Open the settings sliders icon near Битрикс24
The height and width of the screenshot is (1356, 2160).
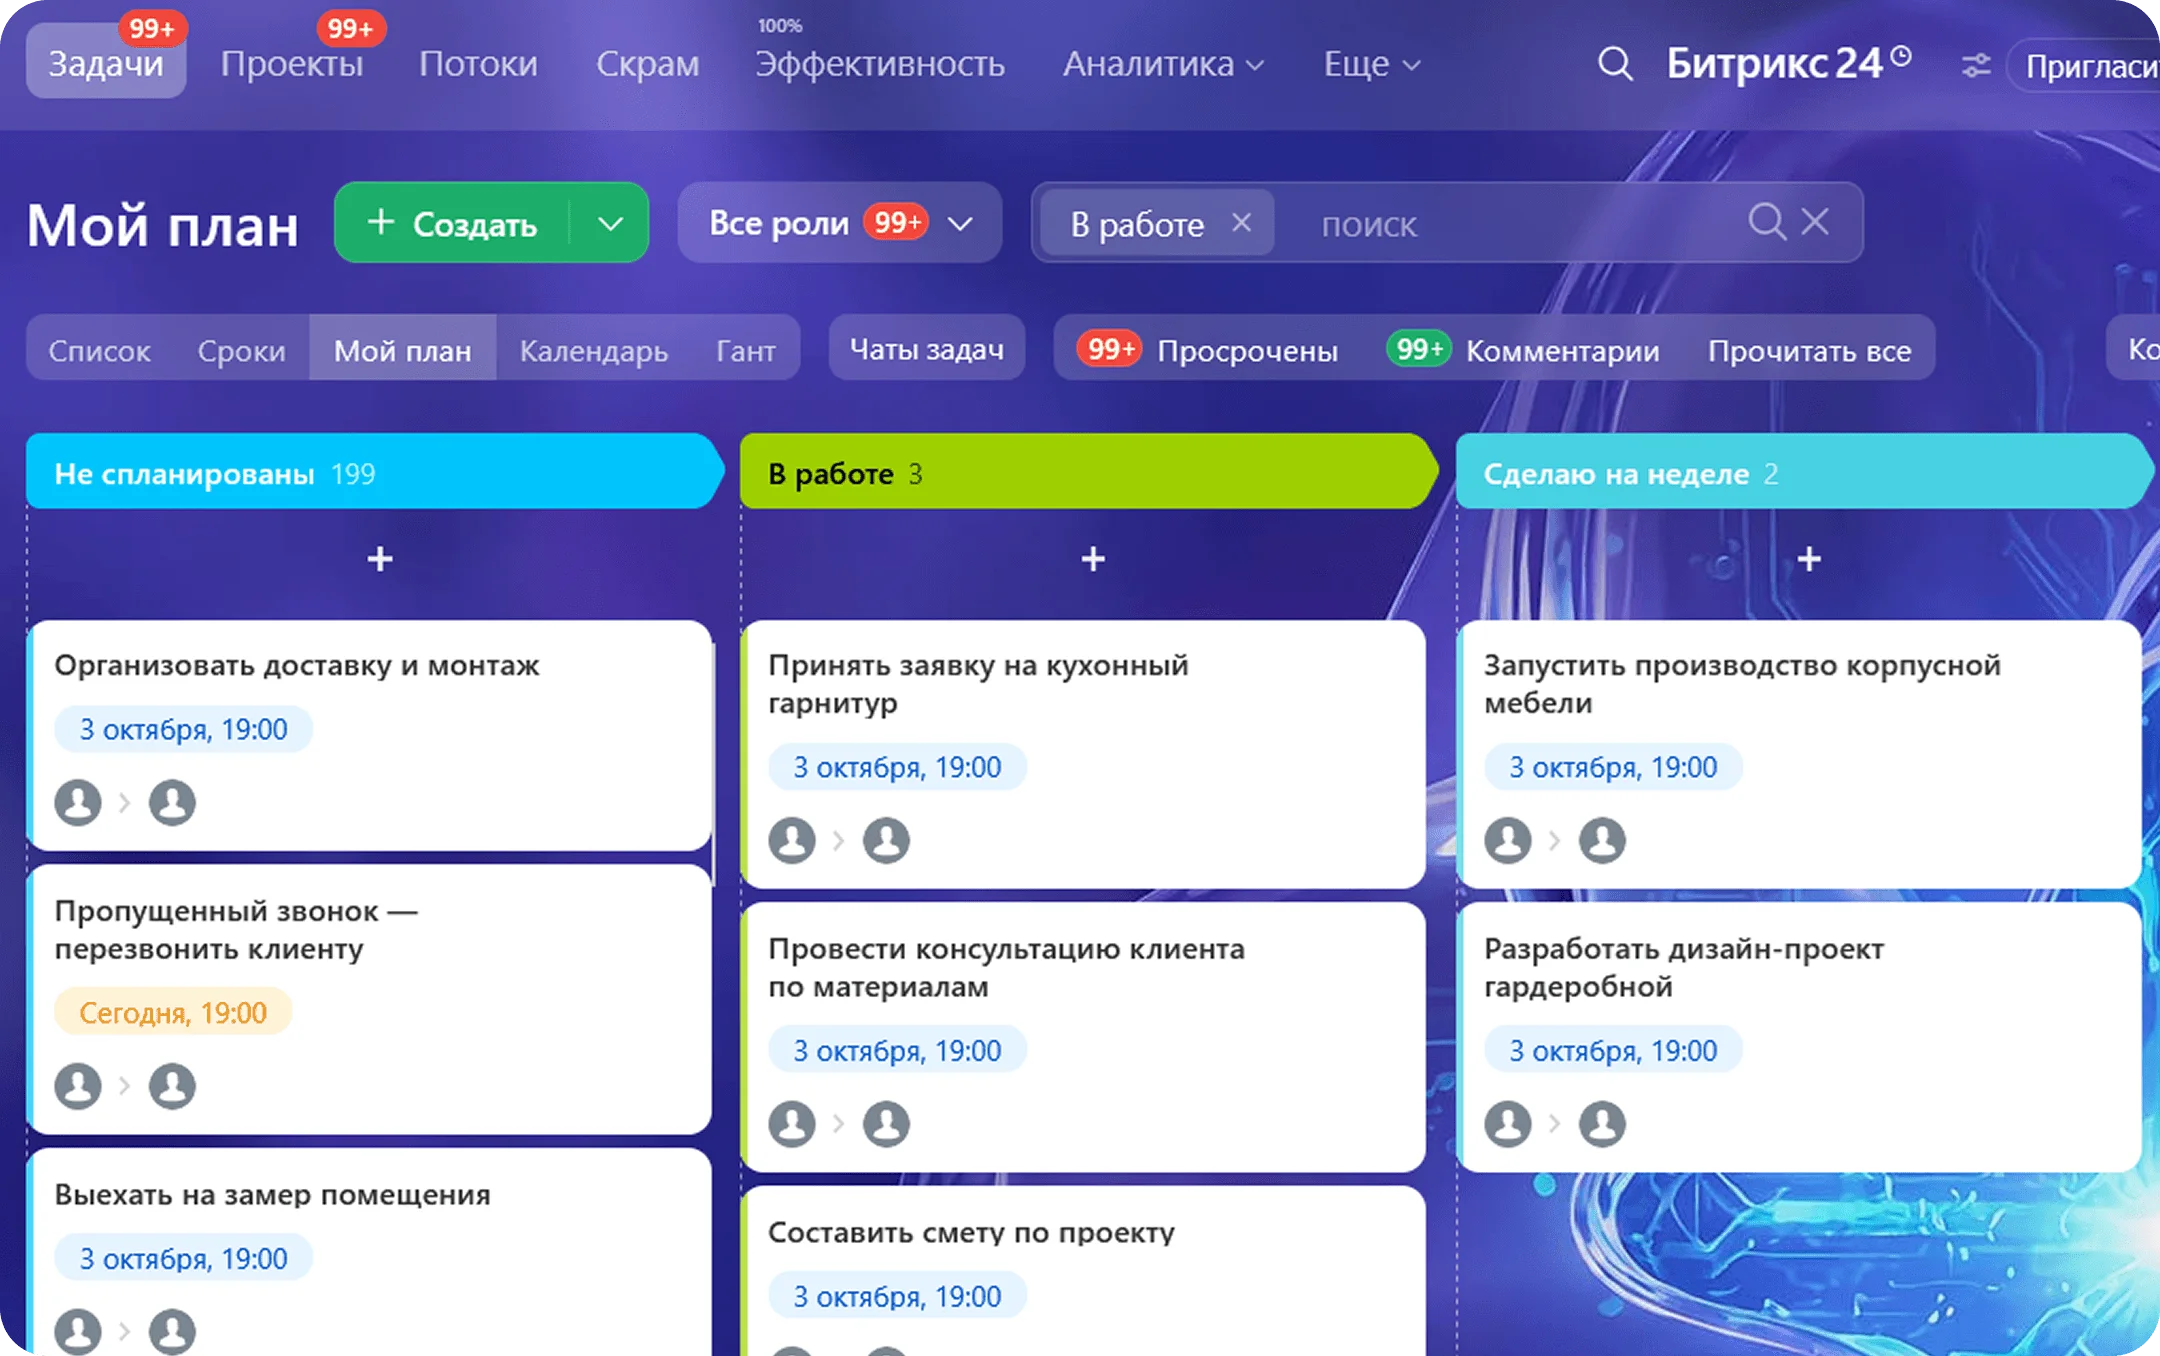[1975, 66]
